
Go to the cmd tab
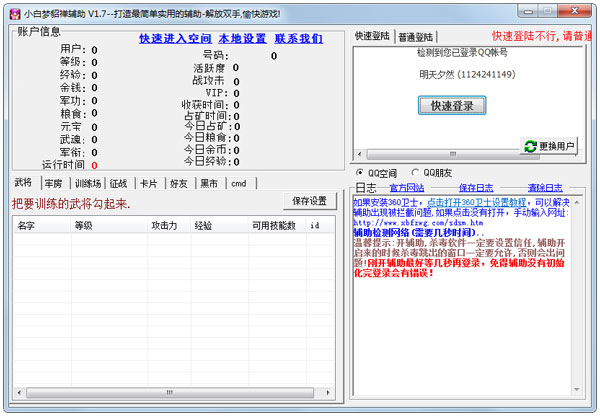[238, 183]
